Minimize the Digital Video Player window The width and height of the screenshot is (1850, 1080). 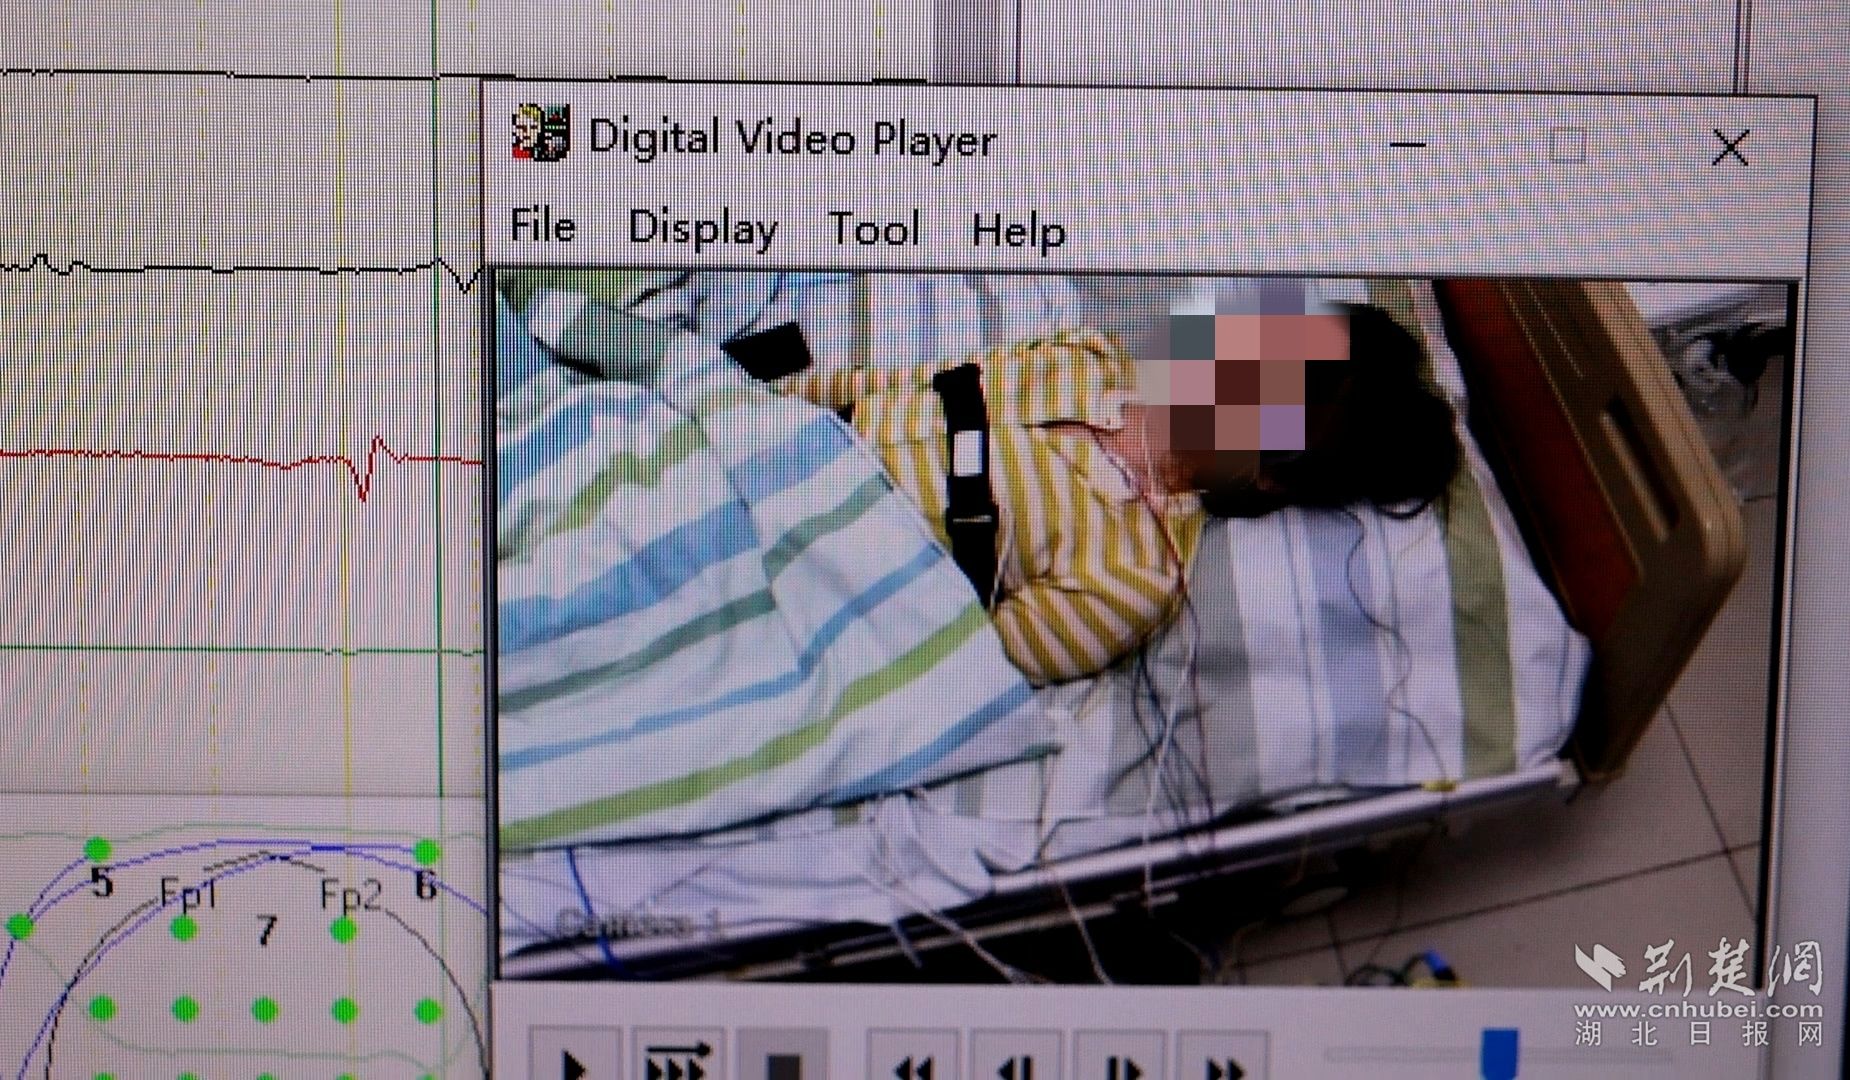pyautogui.click(x=1407, y=146)
